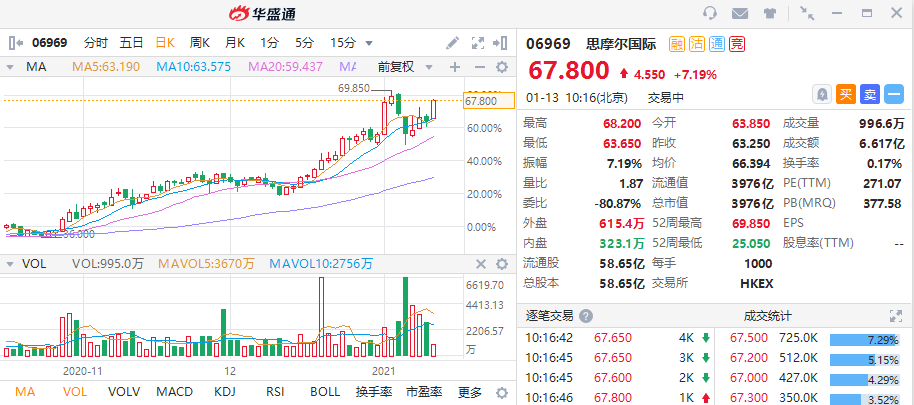Open 更多 more indicators list
The width and height of the screenshot is (914, 405).
pos(470,392)
